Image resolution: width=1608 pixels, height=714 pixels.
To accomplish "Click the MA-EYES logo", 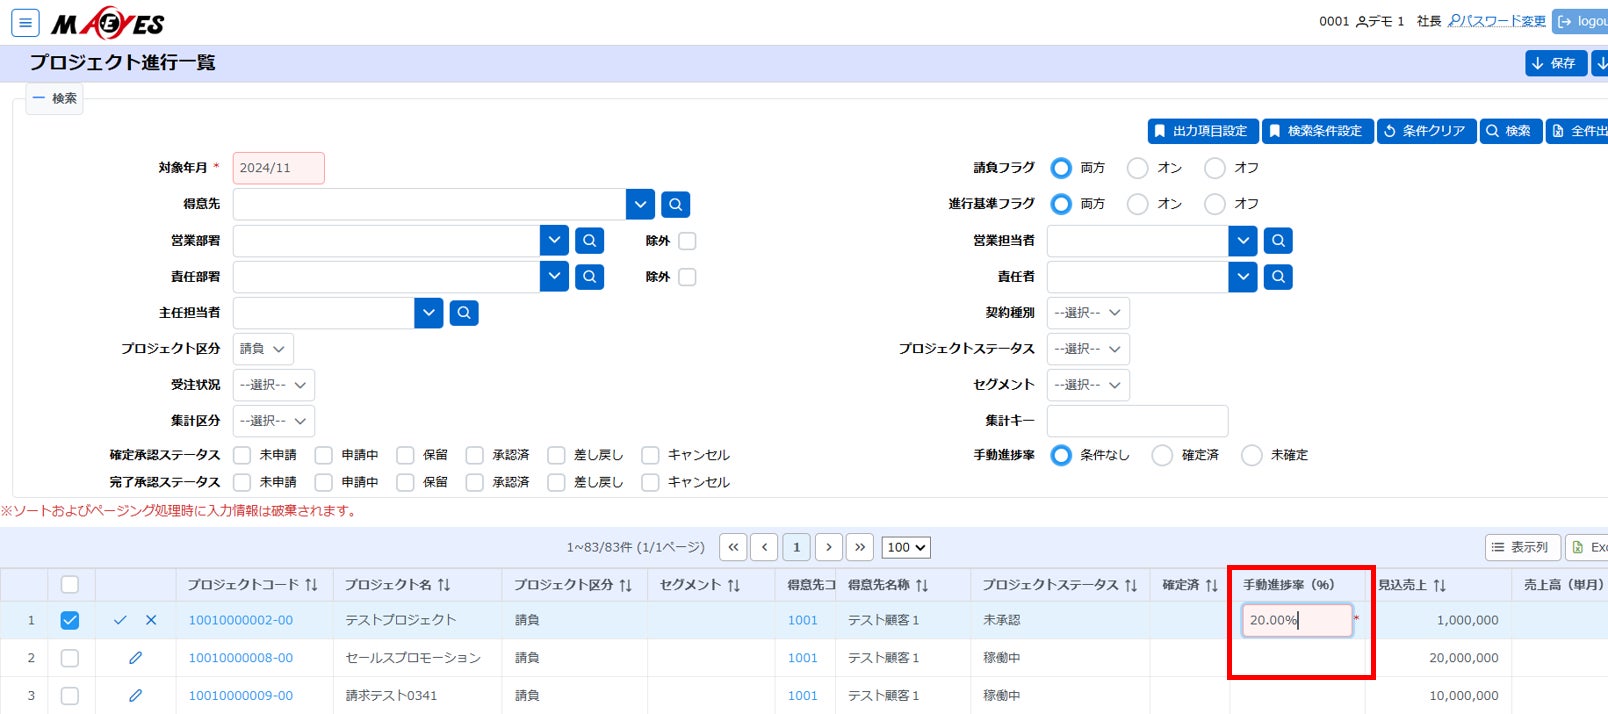I will 108,23.
